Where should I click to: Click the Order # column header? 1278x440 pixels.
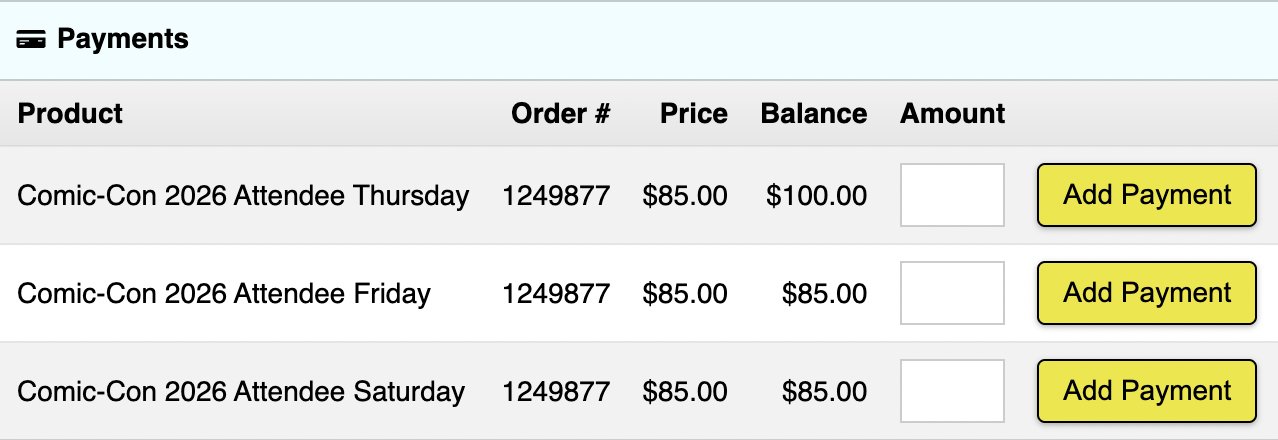(x=560, y=113)
